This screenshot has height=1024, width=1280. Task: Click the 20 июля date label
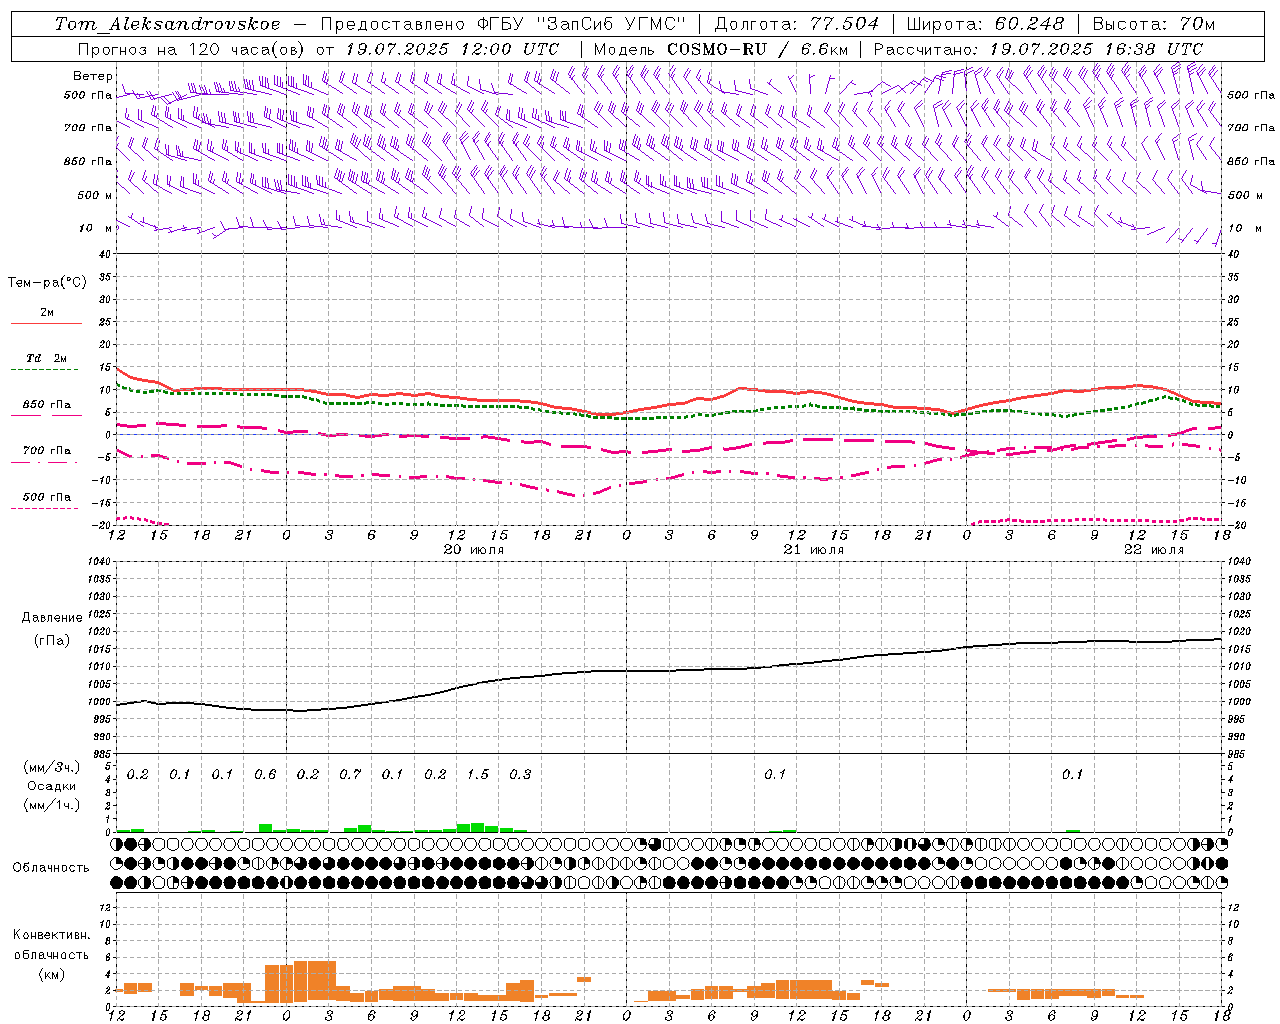(474, 550)
